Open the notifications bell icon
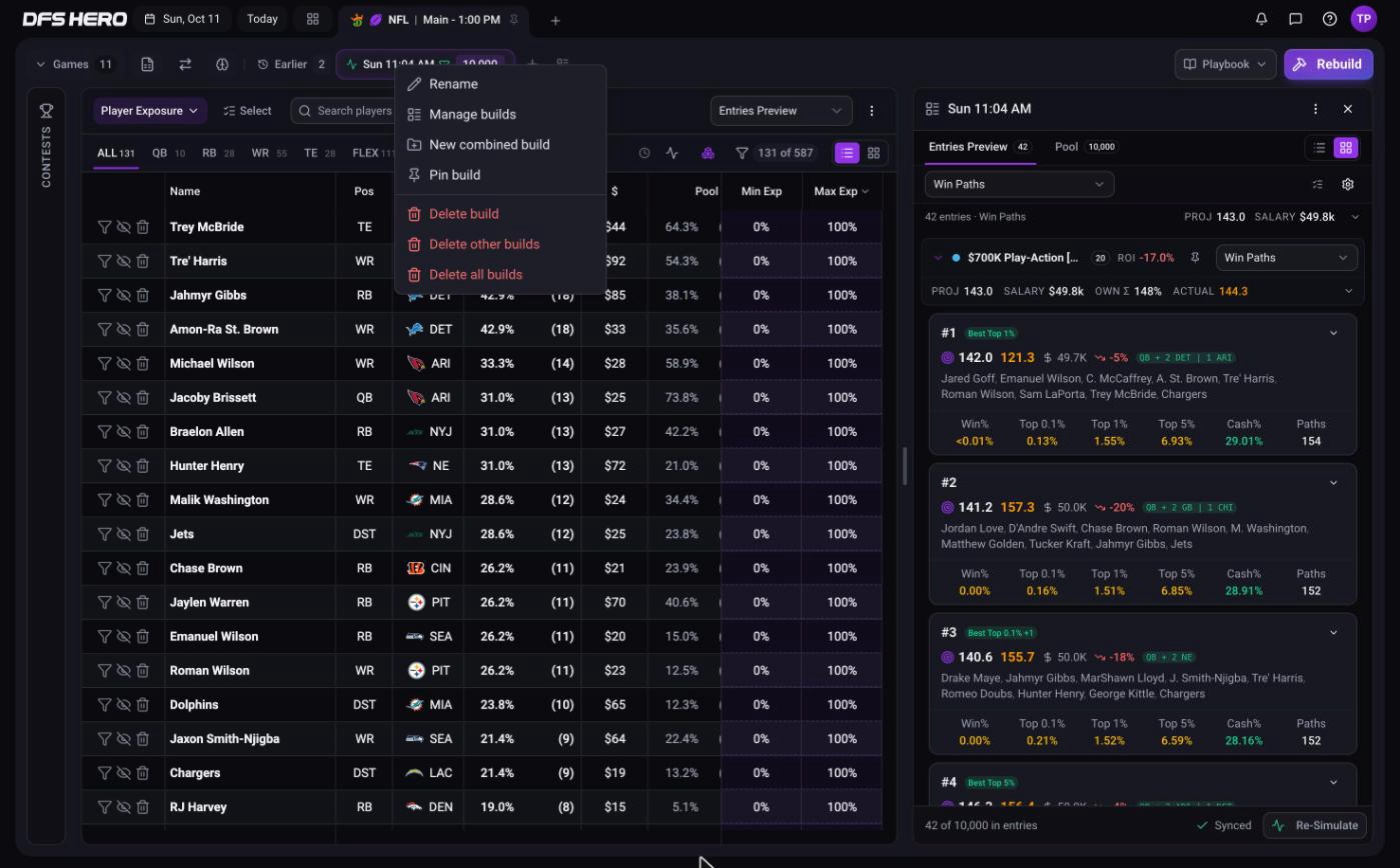1400x868 pixels. tap(1261, 19)
